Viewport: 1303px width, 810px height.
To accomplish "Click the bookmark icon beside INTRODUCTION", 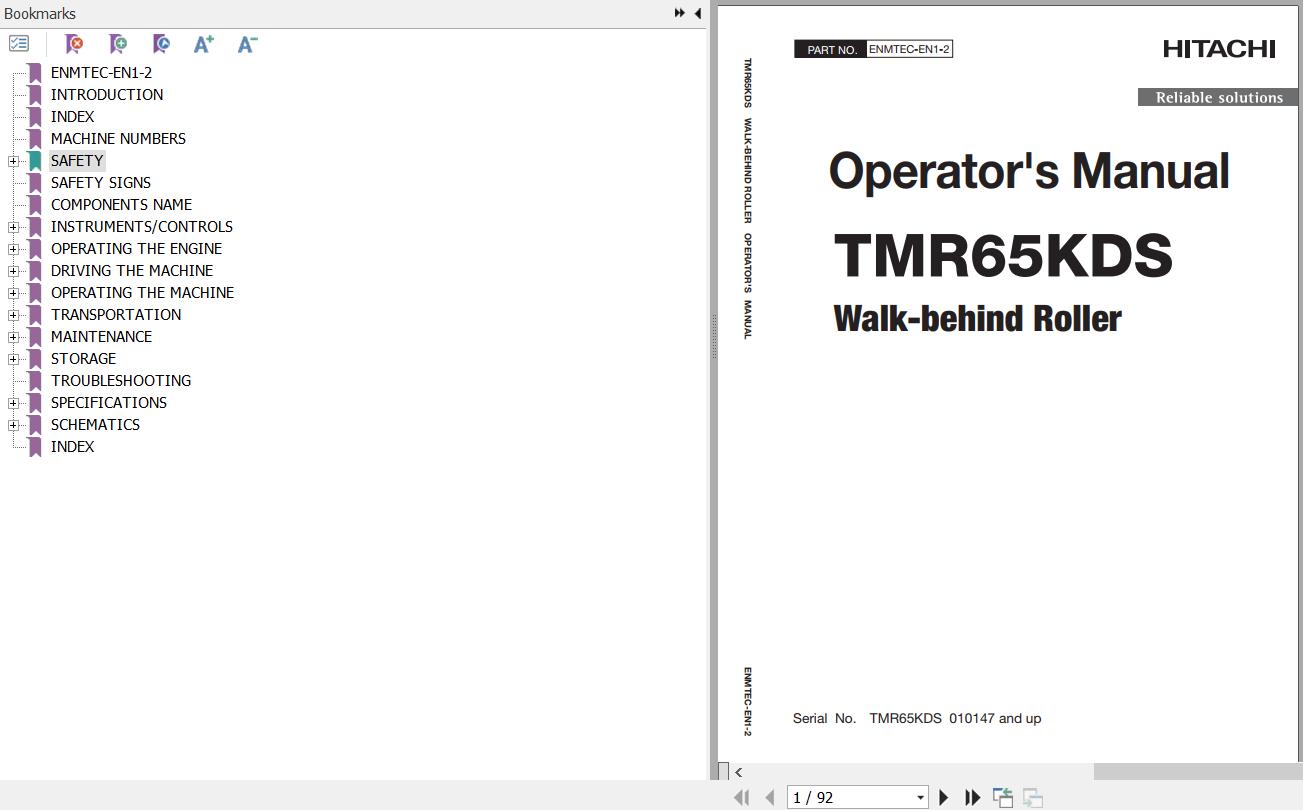I will tap(35, 95).
